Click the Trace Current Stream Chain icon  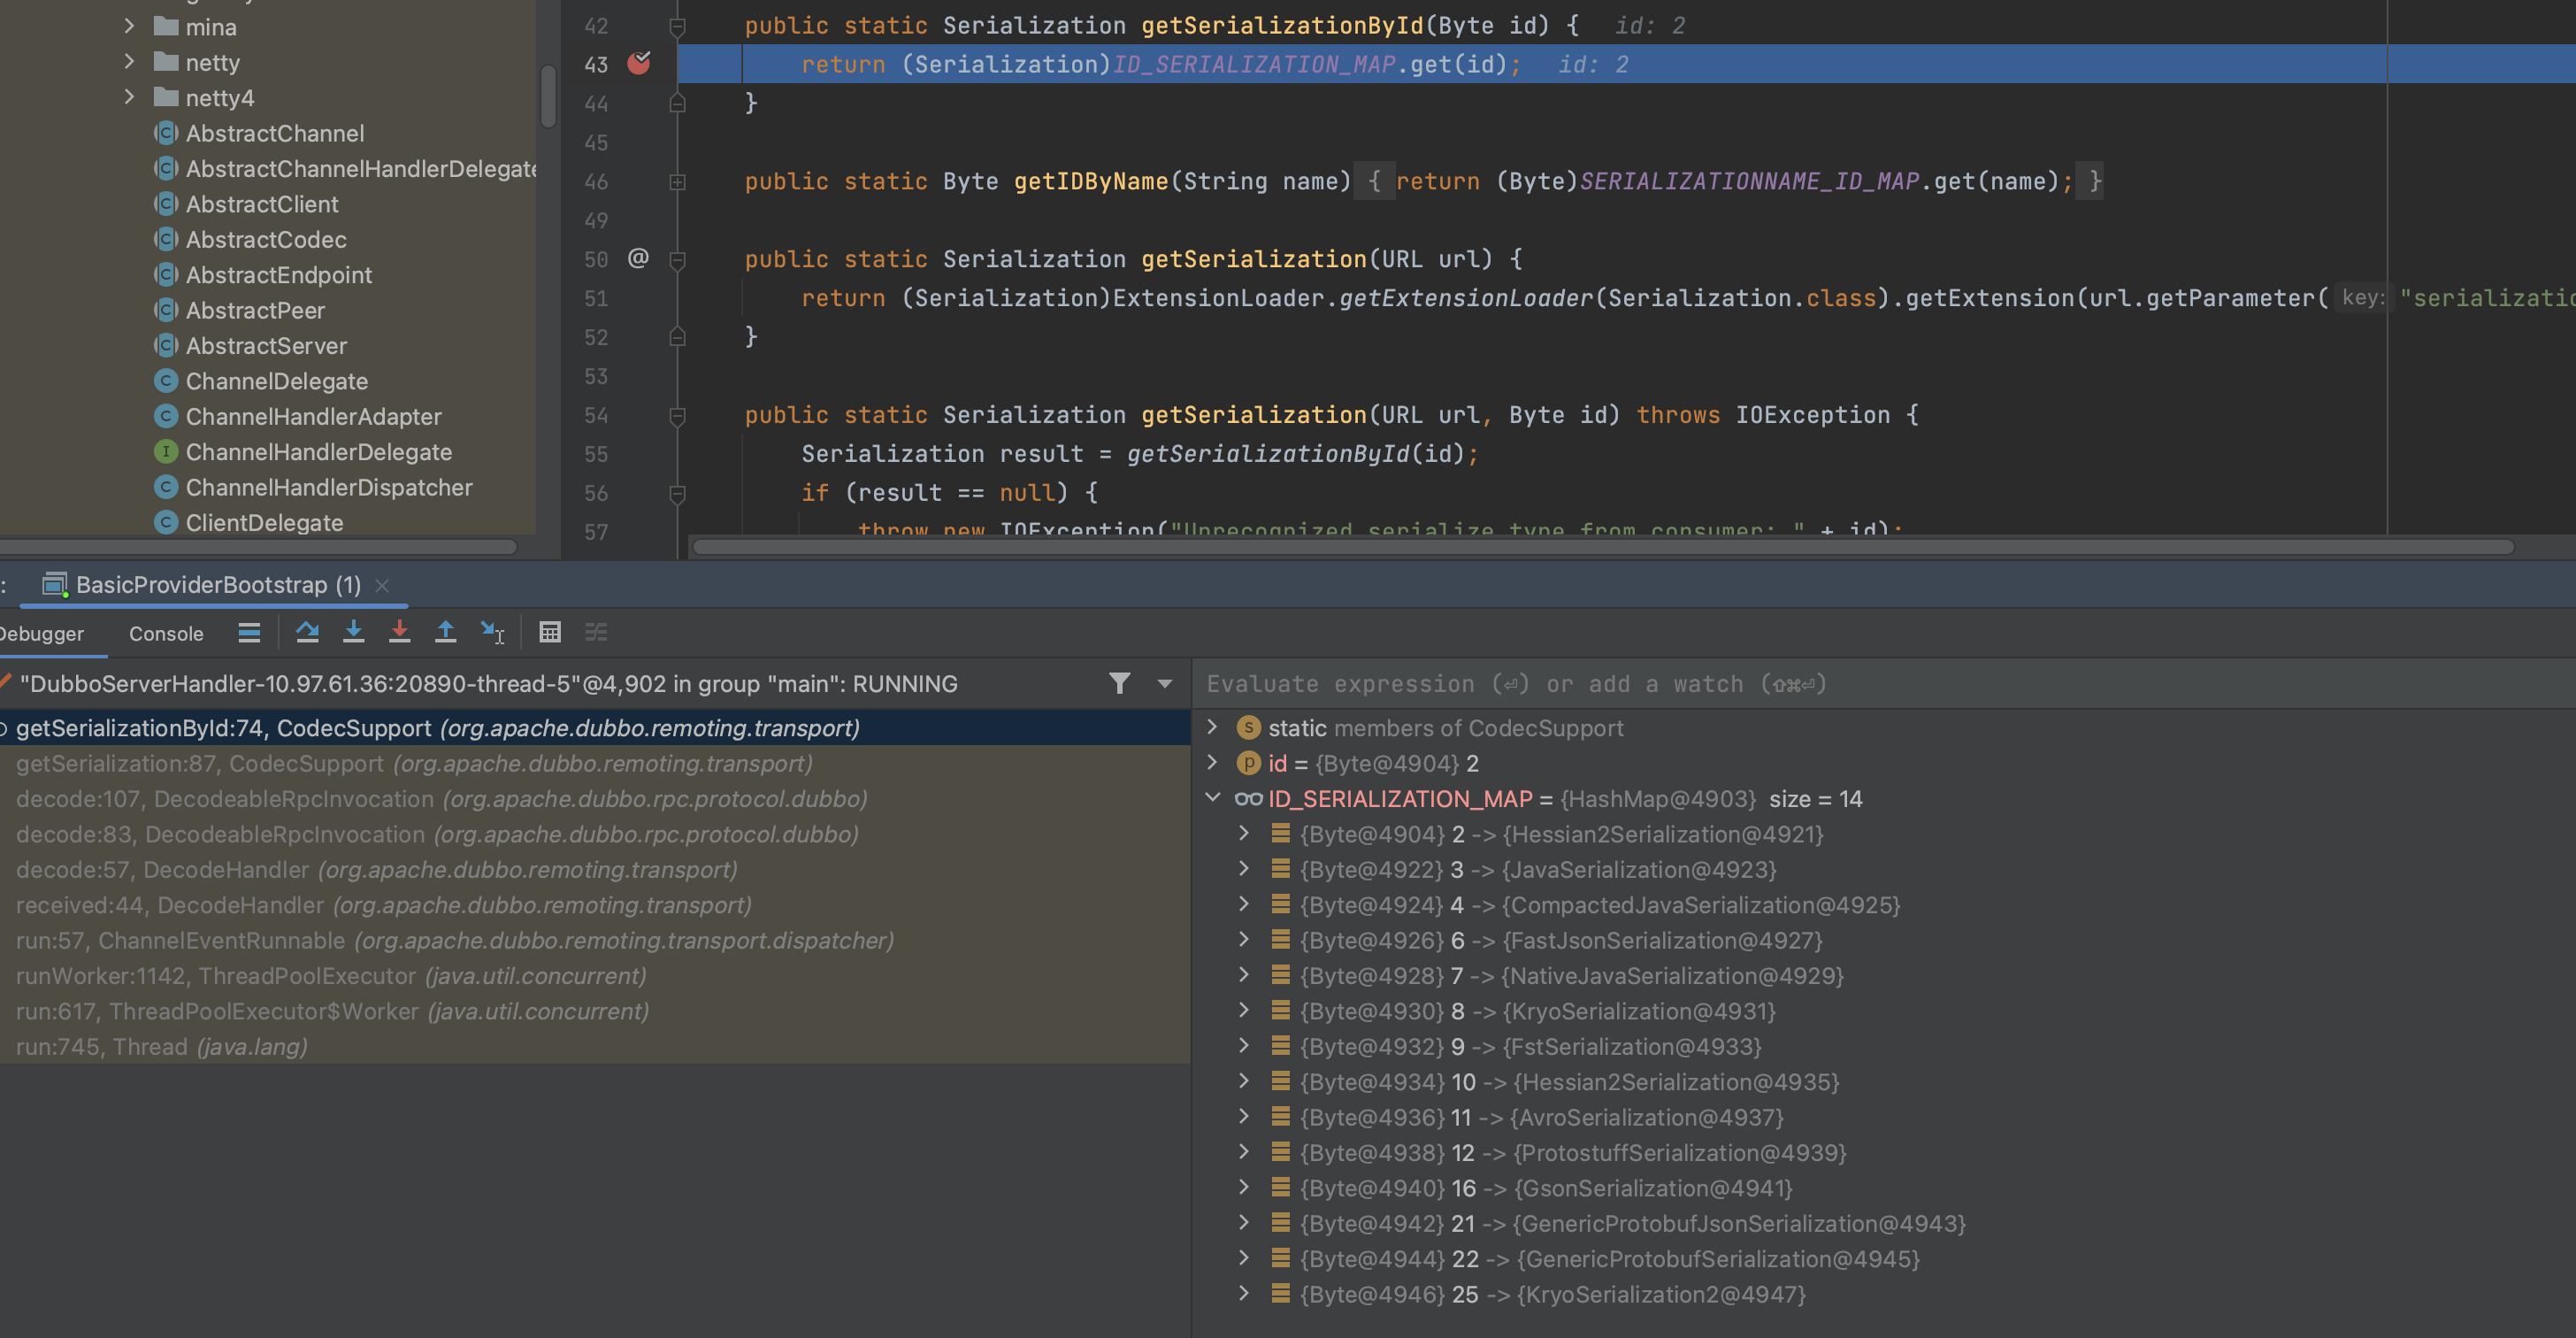(596, 632)
